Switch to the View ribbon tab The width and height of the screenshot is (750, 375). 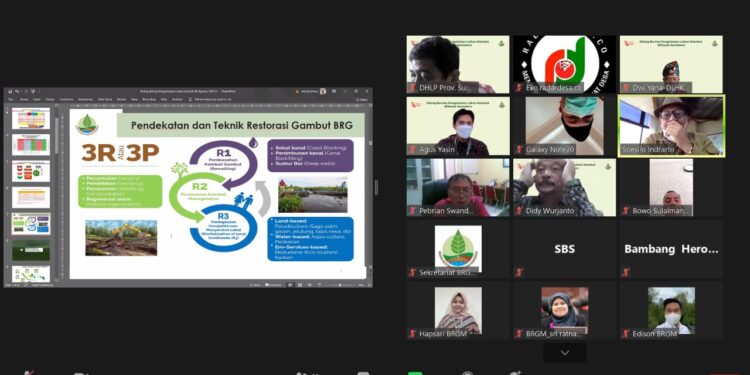(133, 99)
